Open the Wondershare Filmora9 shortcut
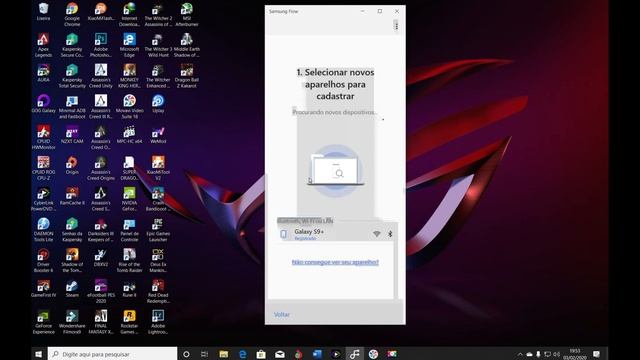640x360 pixels. pyautogui.click(x=72, y=322)
